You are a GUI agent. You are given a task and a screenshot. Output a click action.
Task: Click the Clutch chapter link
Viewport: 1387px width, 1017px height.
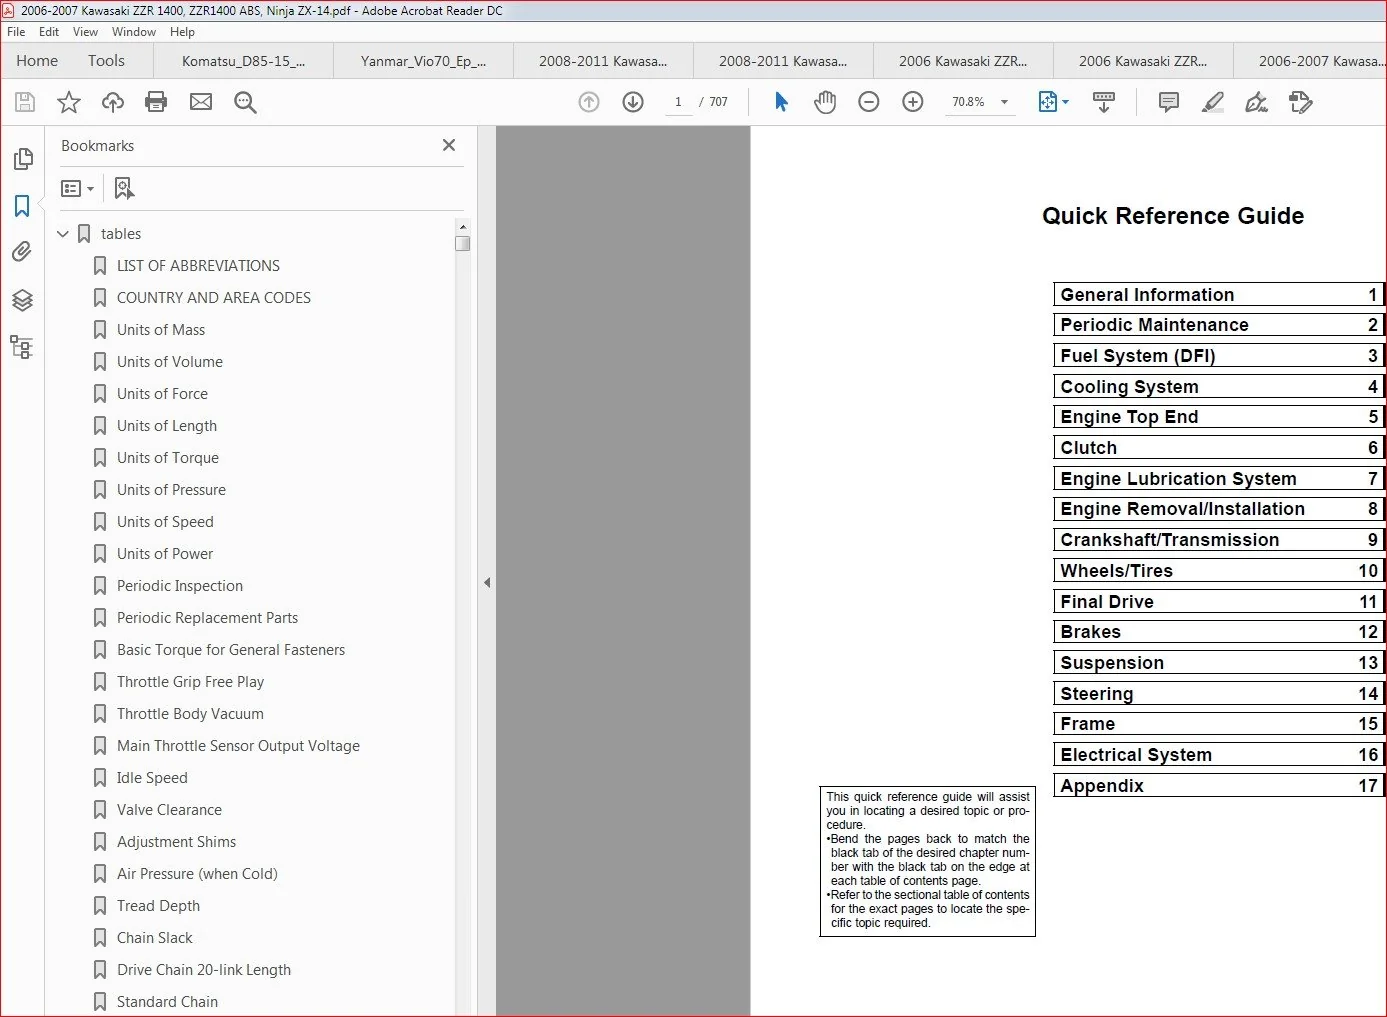point(1218,448)
